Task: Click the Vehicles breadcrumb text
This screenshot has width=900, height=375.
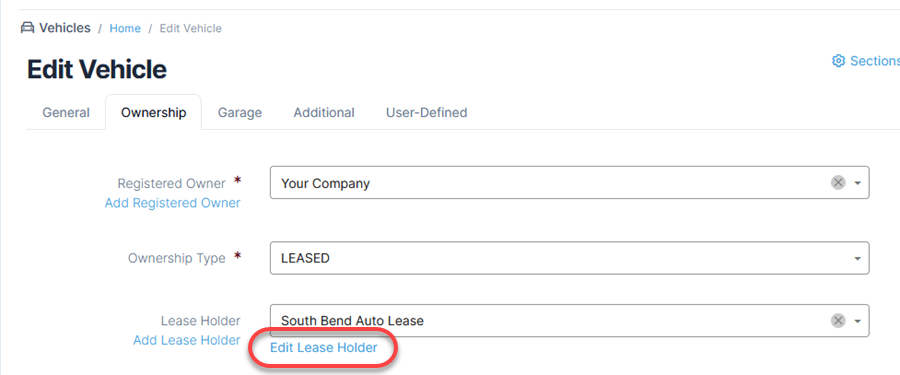Action: pos(65,28)
